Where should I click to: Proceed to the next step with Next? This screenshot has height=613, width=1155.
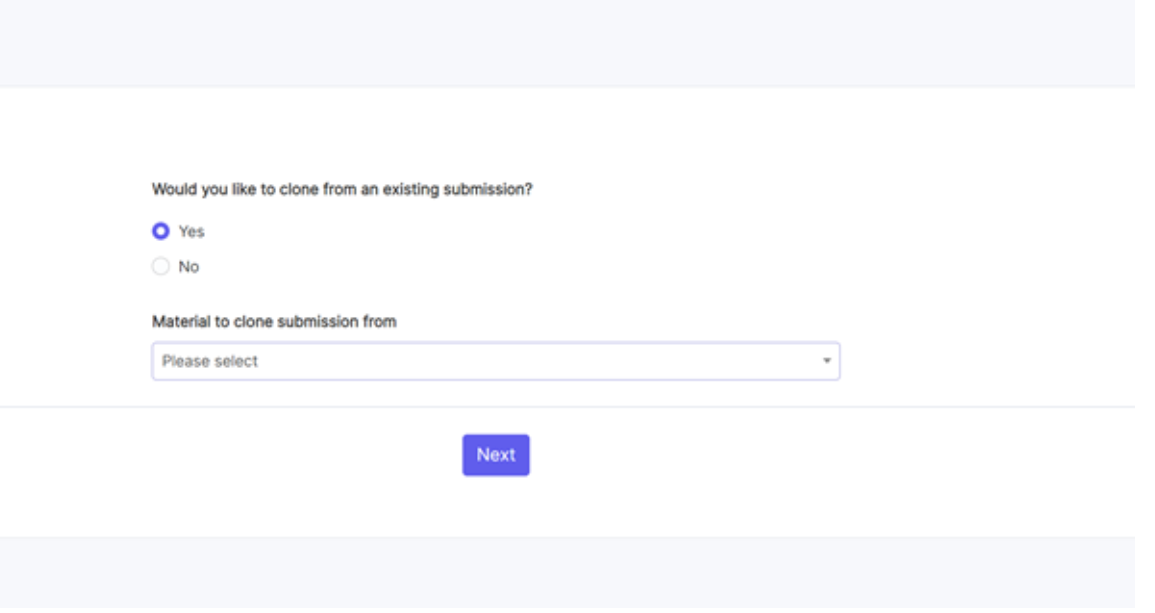click(x=495, y=455)
